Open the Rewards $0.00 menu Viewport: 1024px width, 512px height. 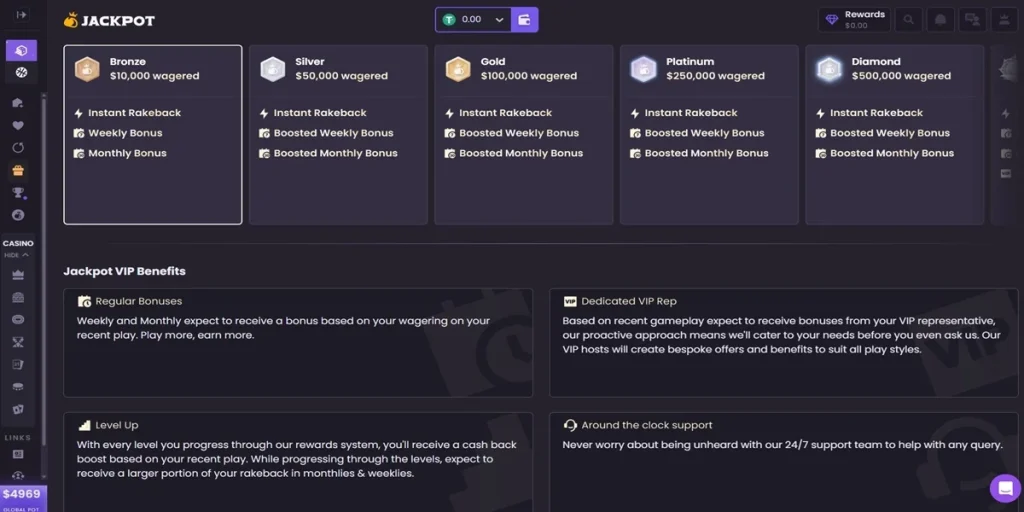coord(855,19)
